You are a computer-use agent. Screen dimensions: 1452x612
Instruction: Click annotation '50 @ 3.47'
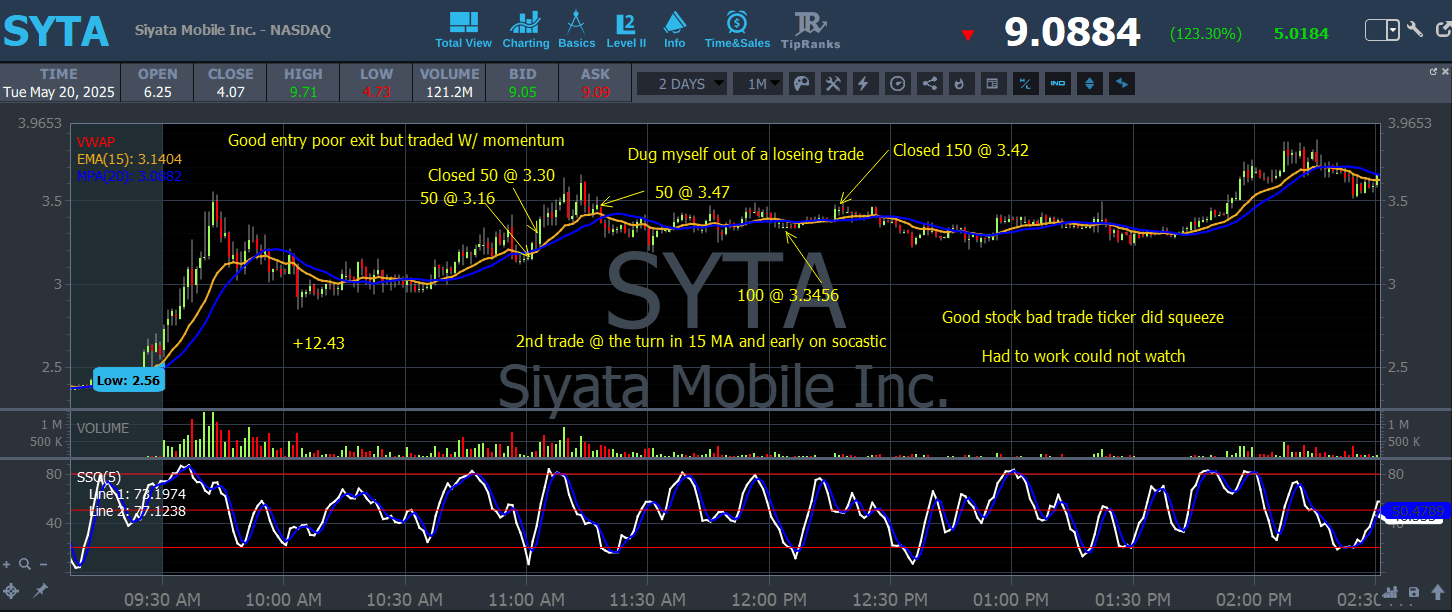point(692,191)
